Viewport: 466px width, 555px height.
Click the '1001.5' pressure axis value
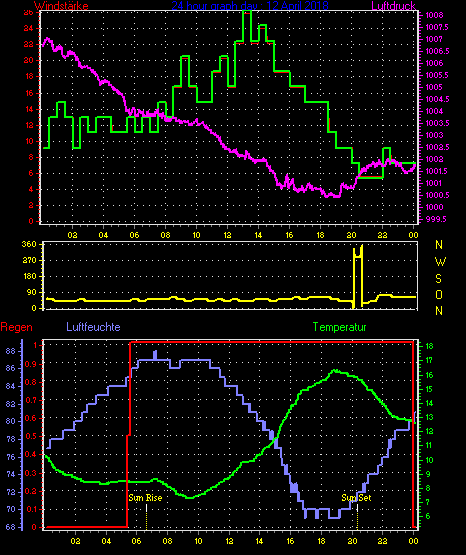tap(437, 171)
